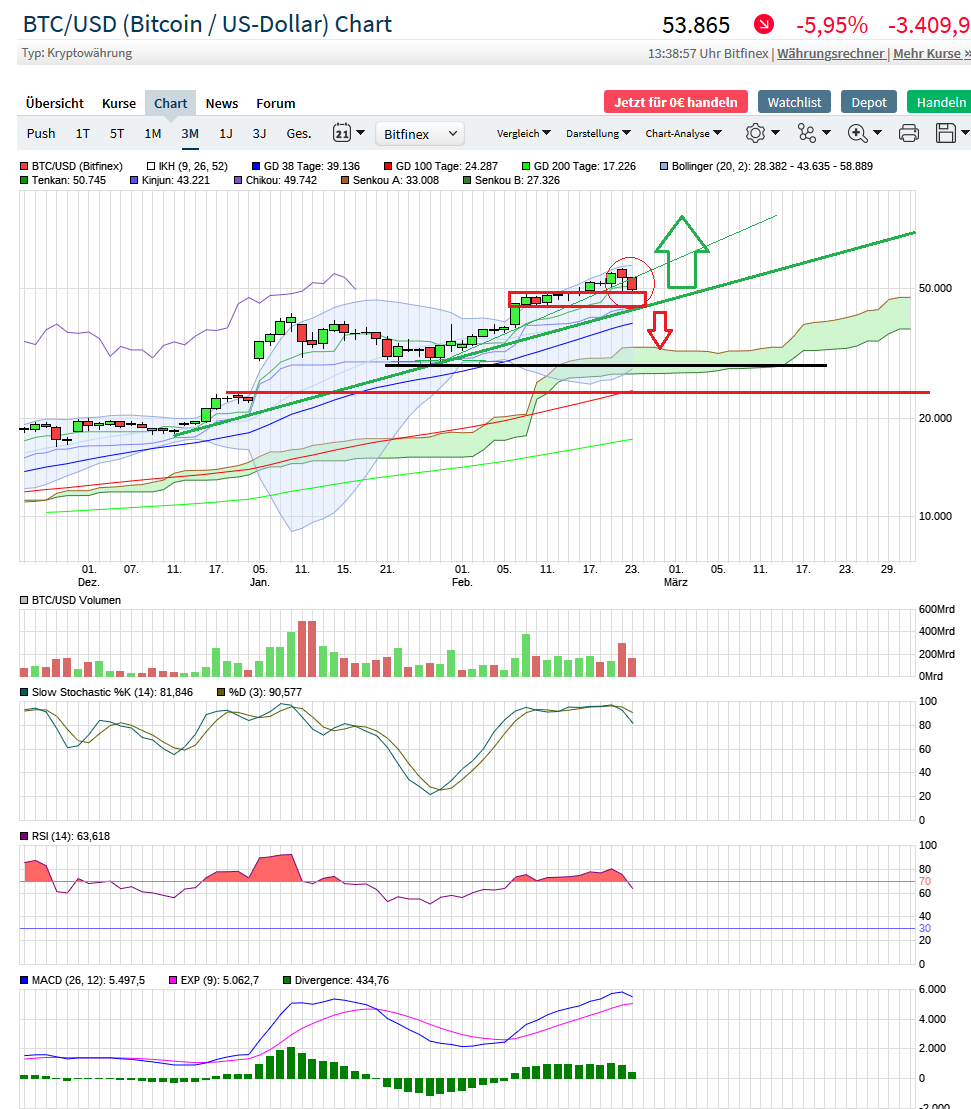971x1109 pixels.
Task: Expand the arrow next to zoom magnifier
Action: click(878, 133)
